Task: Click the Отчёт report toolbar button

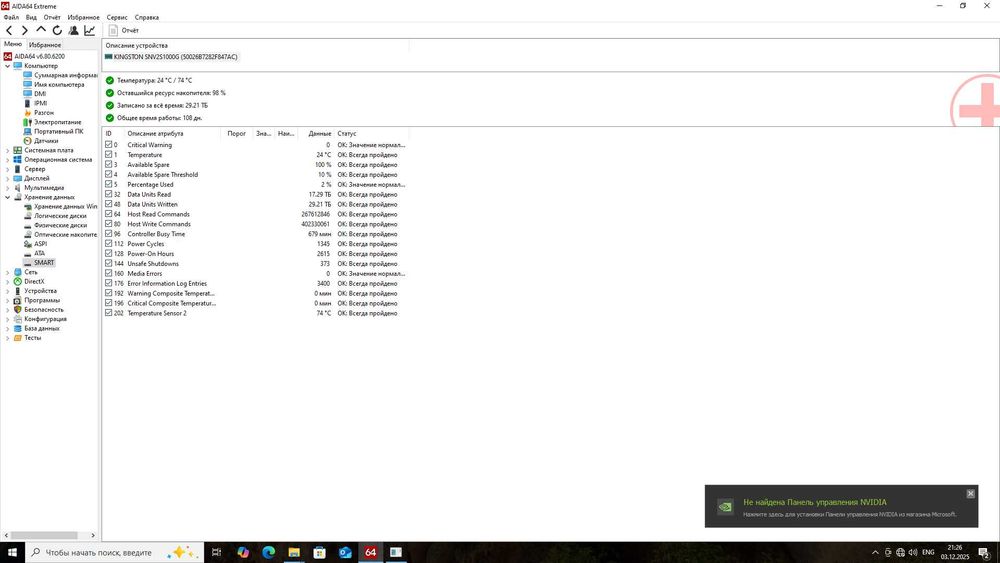Action: pos(124,30)
